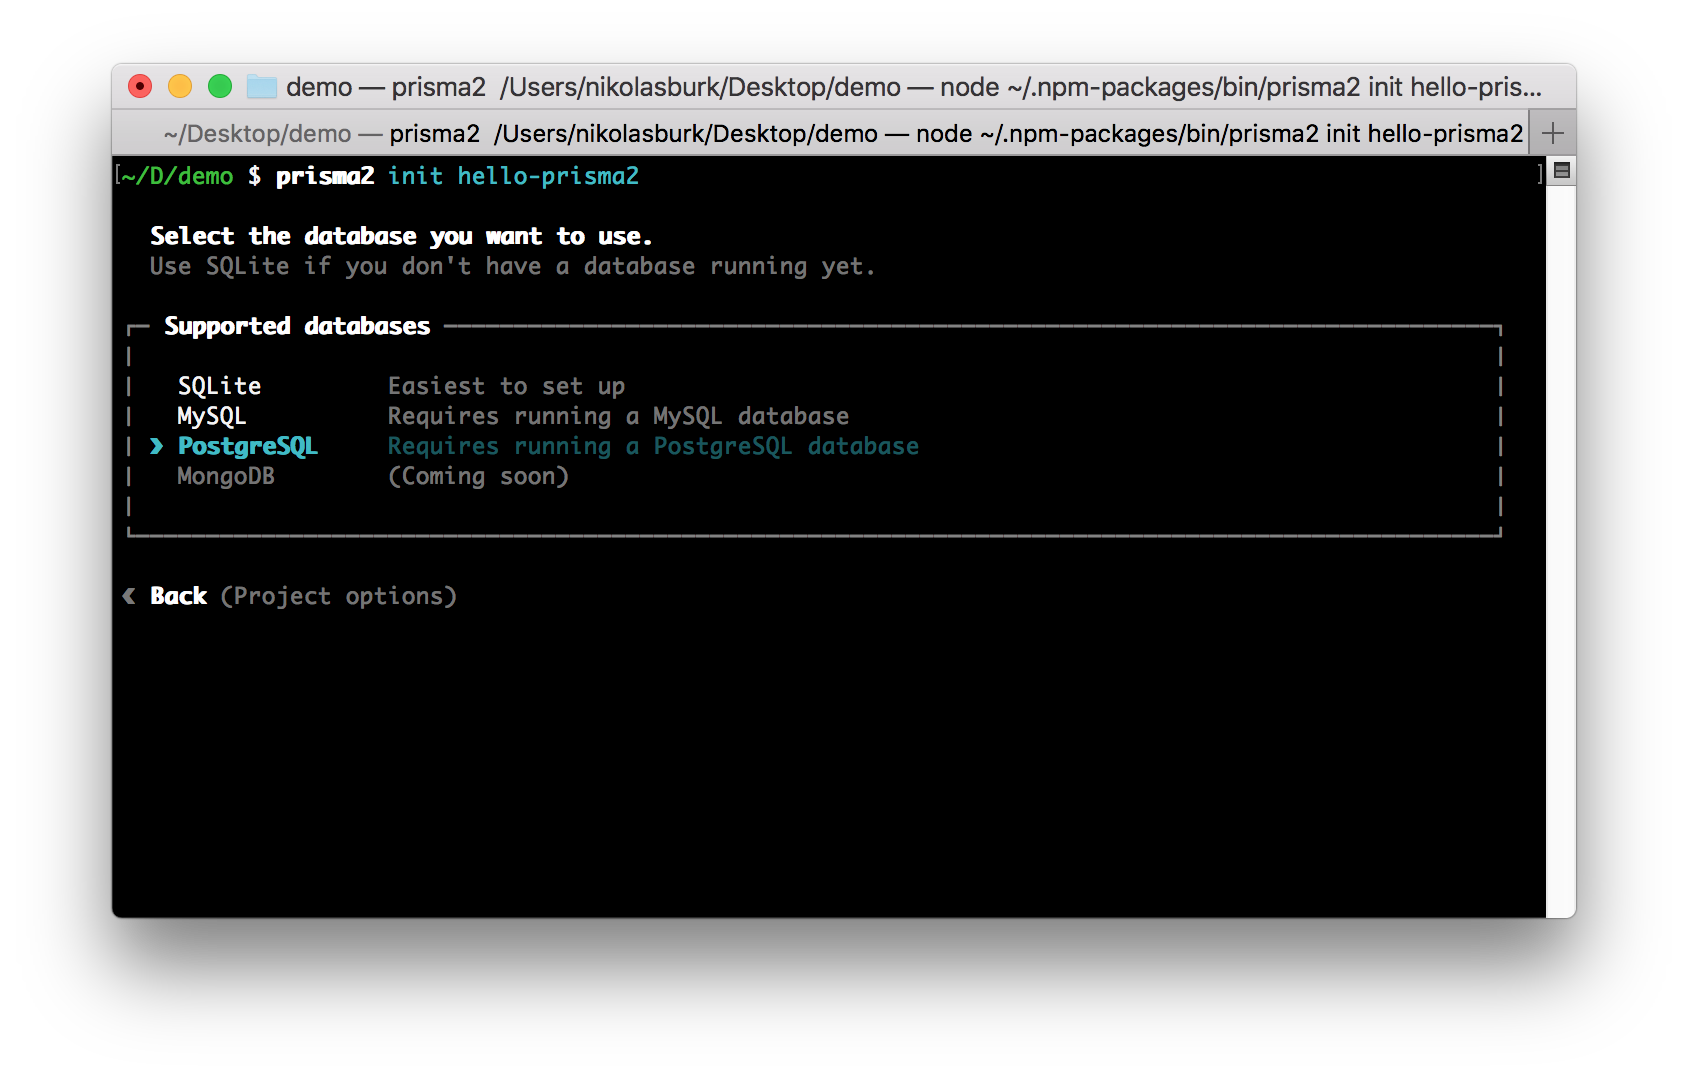Click the split pane icon above scrollbar
1688x1078 pixels.
pyautogui.click(x=1562, y=171)
